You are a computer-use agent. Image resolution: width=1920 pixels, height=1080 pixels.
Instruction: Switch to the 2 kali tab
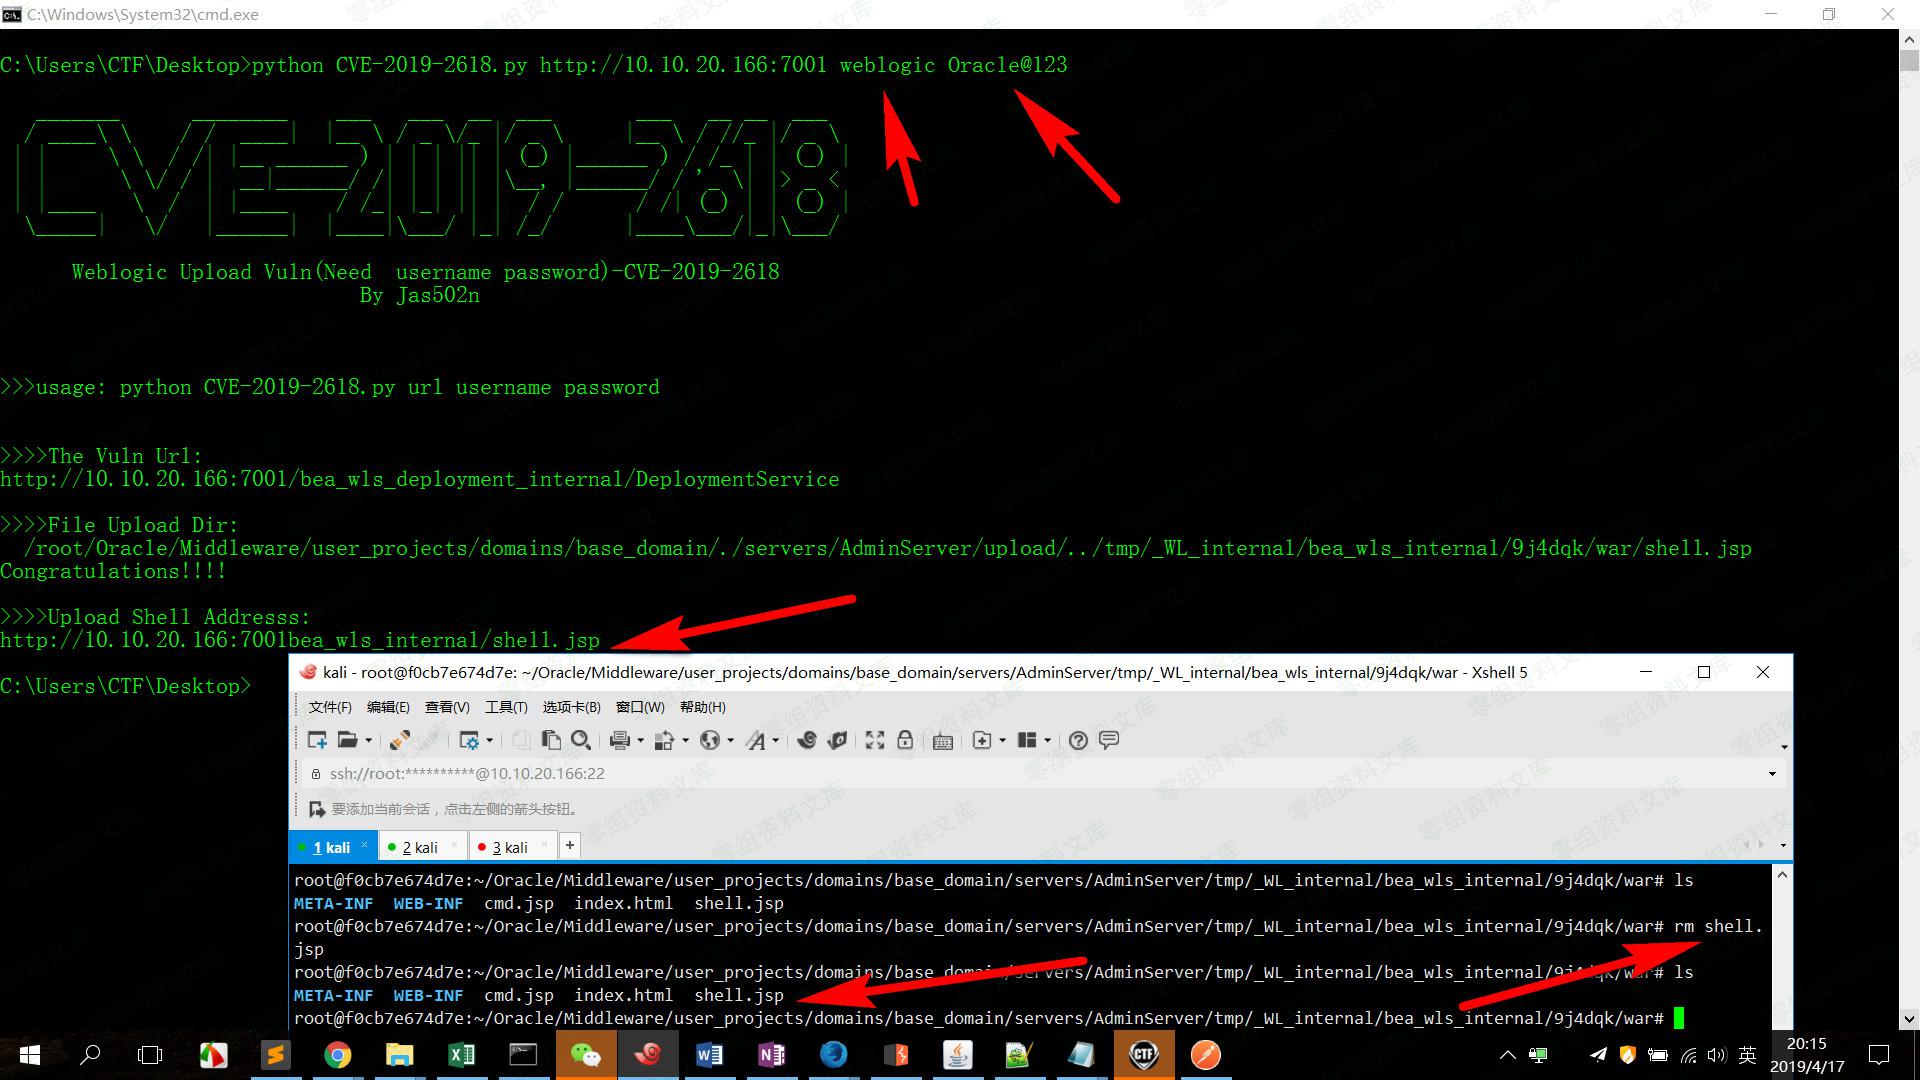click(420, 846)
